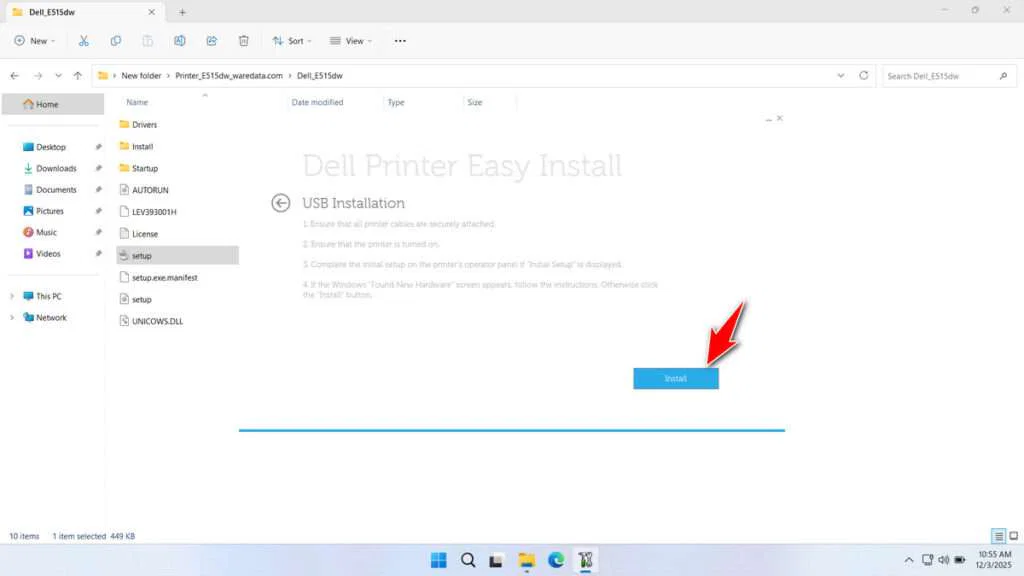This screenshot has height=576, width=1024.
Task: Click the Paste icon in the toolbar
Action: (x=148, y=41)
